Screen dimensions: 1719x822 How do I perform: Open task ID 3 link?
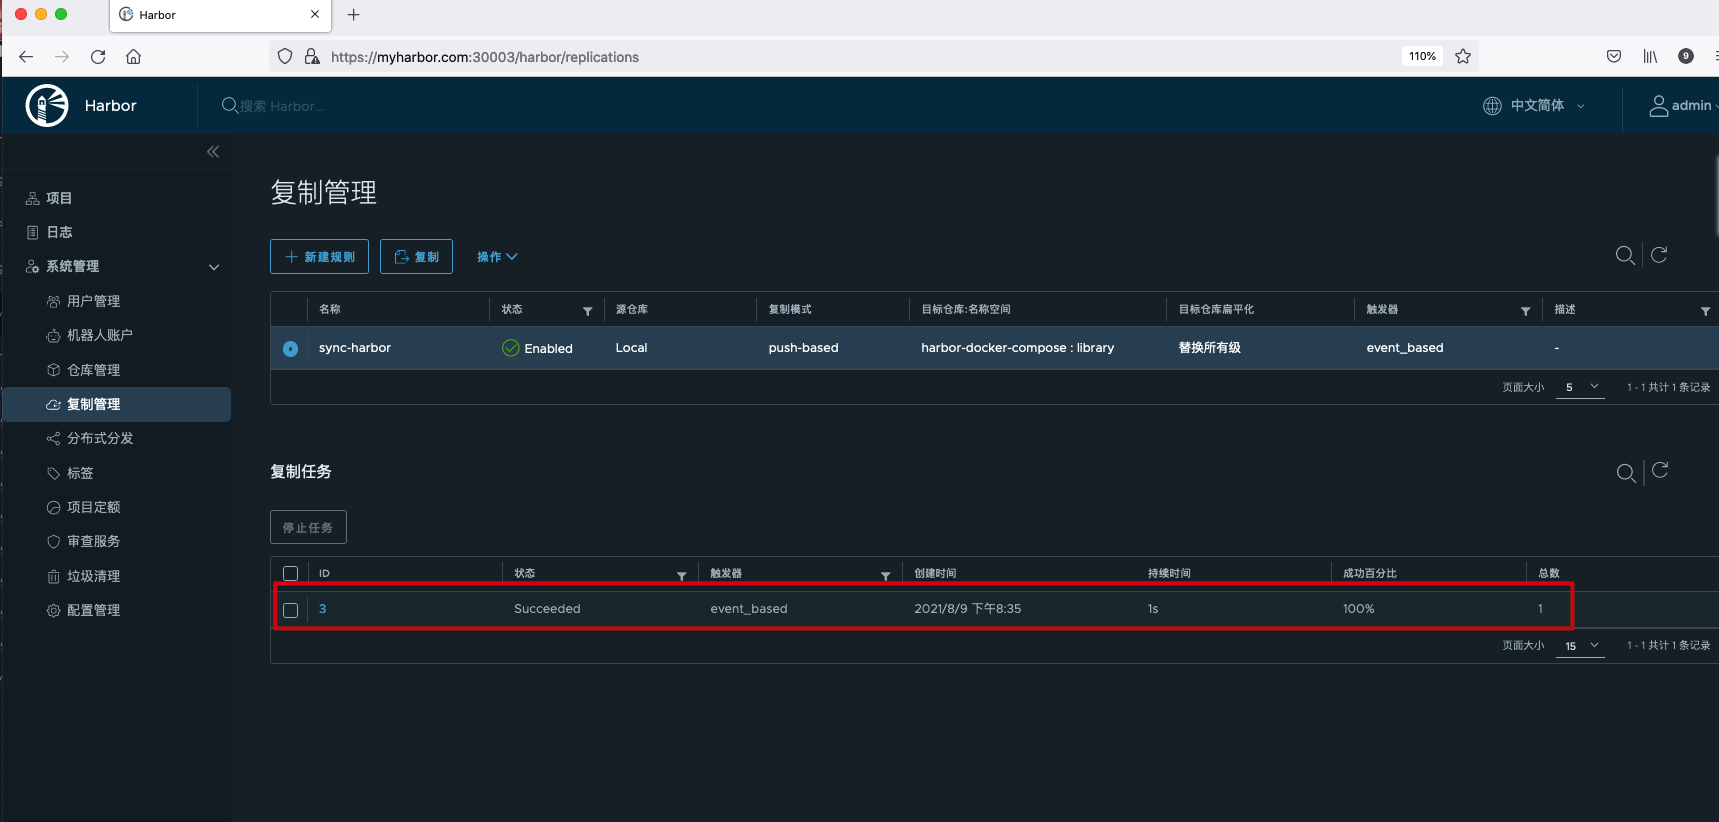322,609
